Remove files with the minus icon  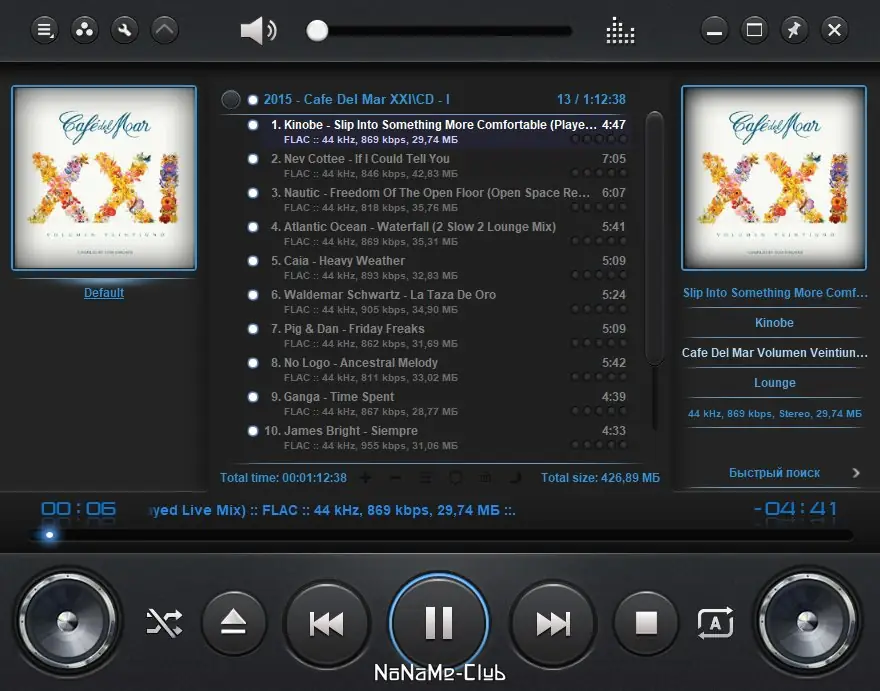click(x=395, y=478)
